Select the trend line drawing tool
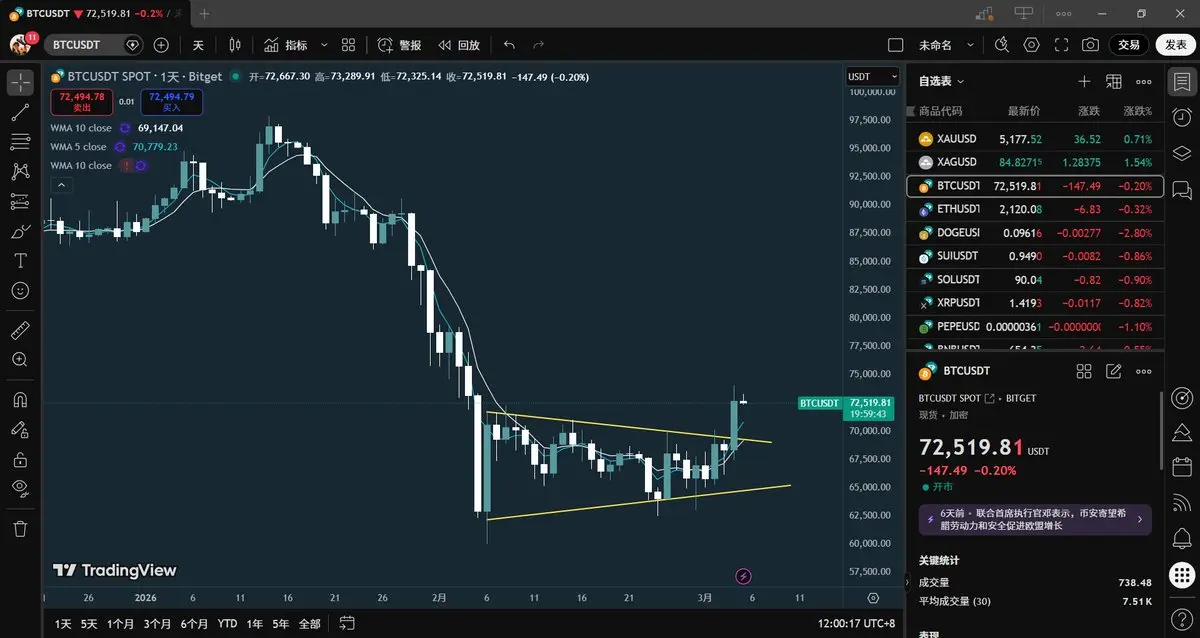Image resolution: width=1200 pixels, height=638 pixels. pos(20,112)
